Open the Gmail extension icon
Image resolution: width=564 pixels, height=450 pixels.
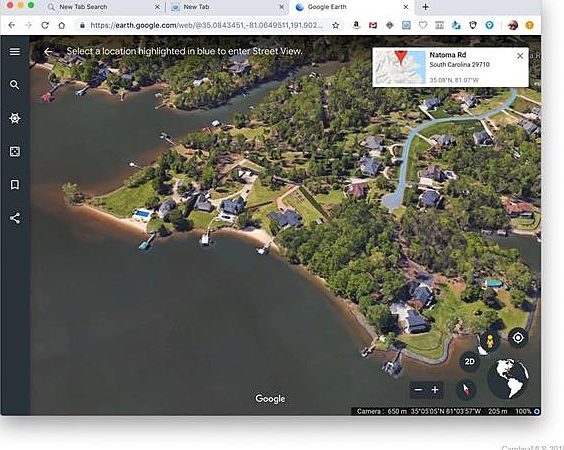373,25
